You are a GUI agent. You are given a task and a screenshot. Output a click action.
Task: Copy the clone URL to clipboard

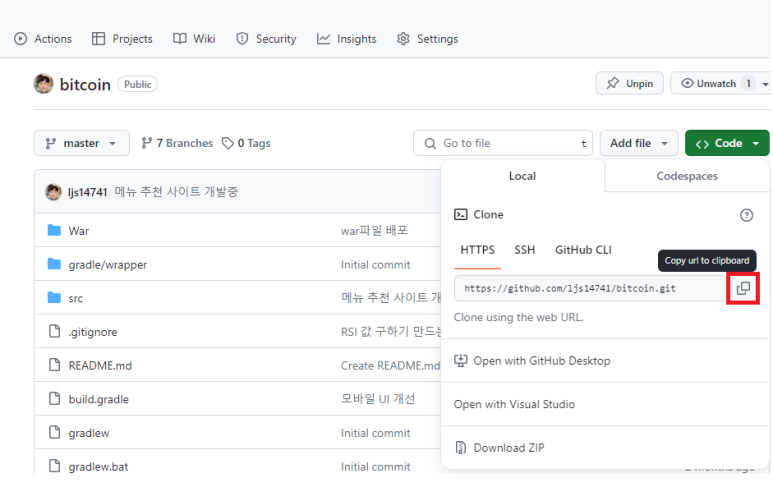click(x=743, y=288)
